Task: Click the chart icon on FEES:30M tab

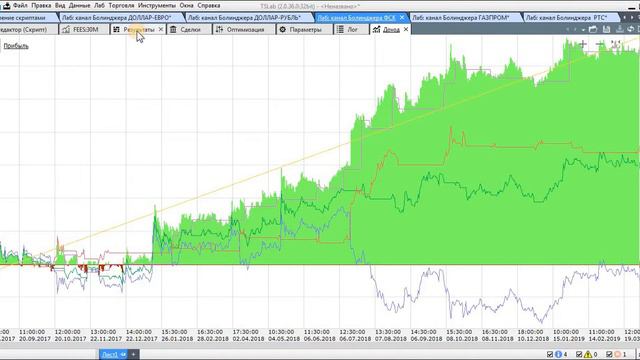Action: 66,29
